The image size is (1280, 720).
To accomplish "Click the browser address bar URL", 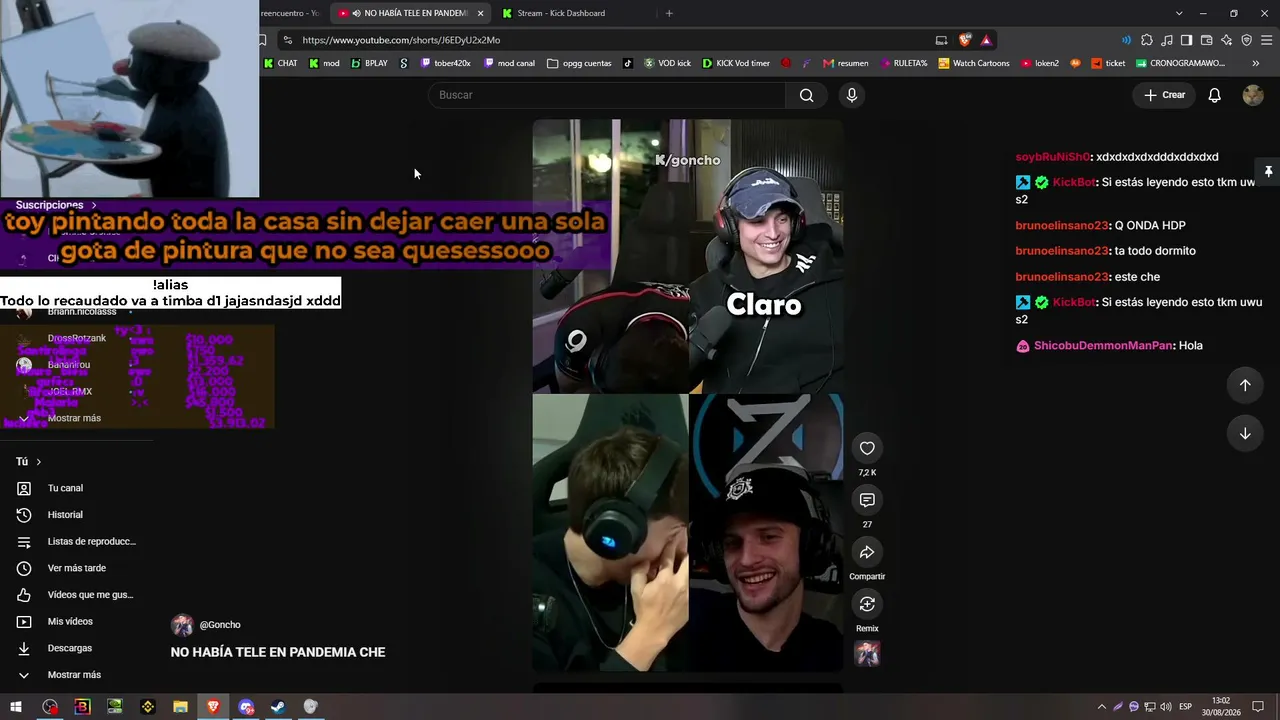I will click(401, 40).
